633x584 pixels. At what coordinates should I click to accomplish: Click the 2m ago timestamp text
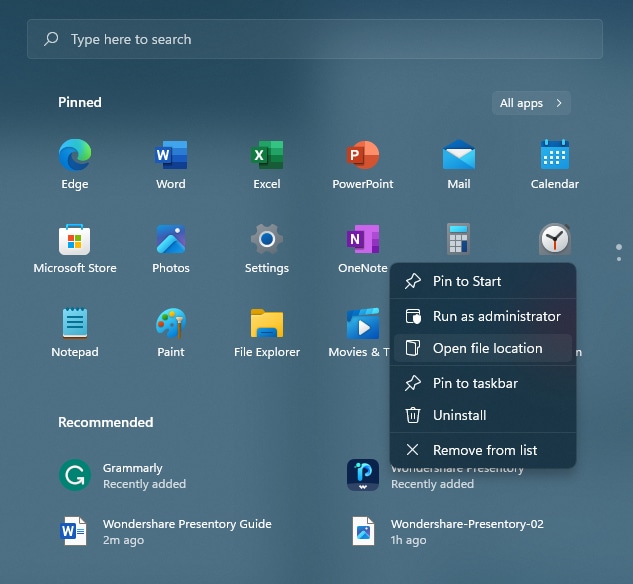point(124,540)
